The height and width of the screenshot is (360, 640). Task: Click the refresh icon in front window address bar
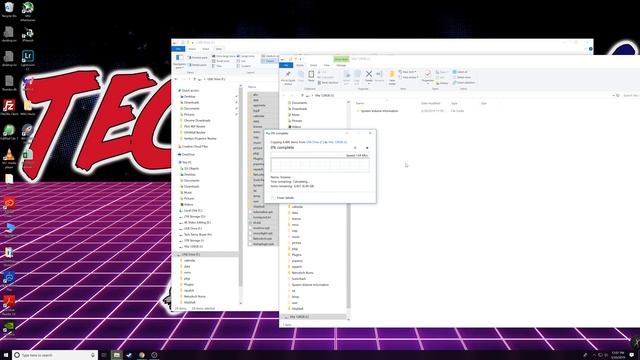(618, 96)
